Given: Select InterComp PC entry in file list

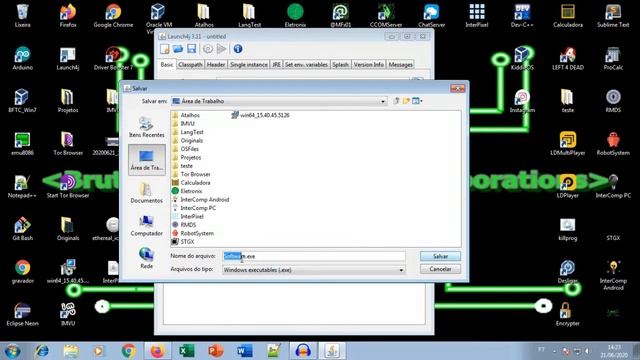Looking at the screenshot, I should (194, 208).
